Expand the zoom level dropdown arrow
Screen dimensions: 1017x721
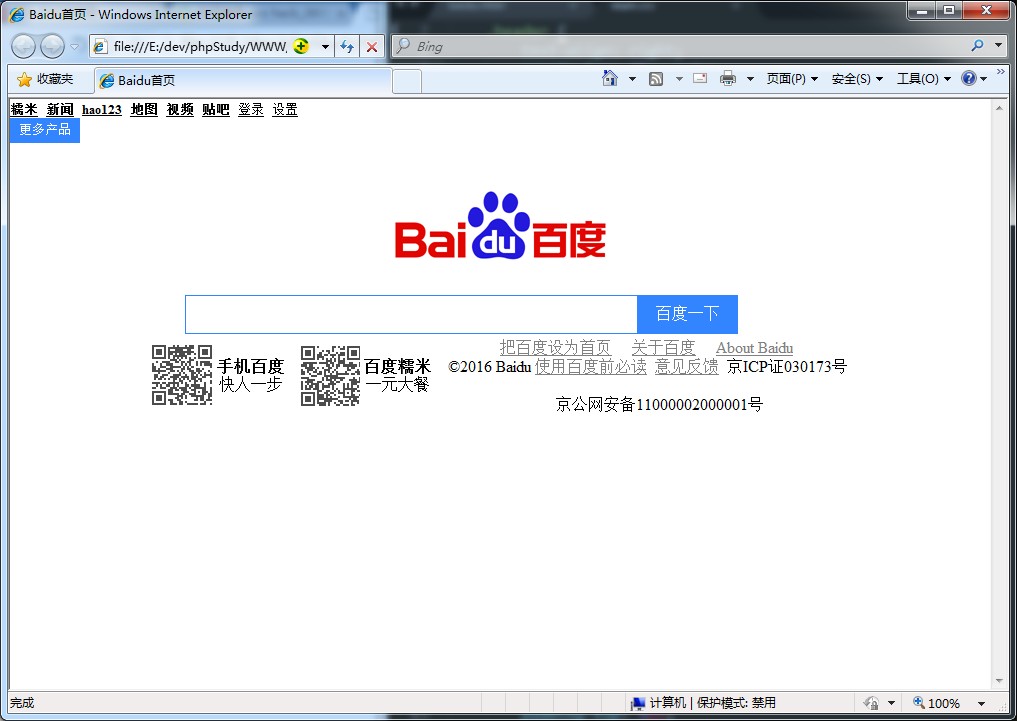981,703
